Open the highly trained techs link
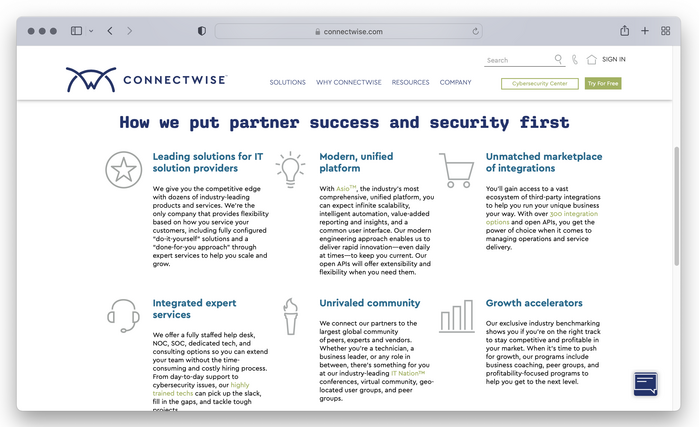This screenshot has height=427, width=699. 201,389
